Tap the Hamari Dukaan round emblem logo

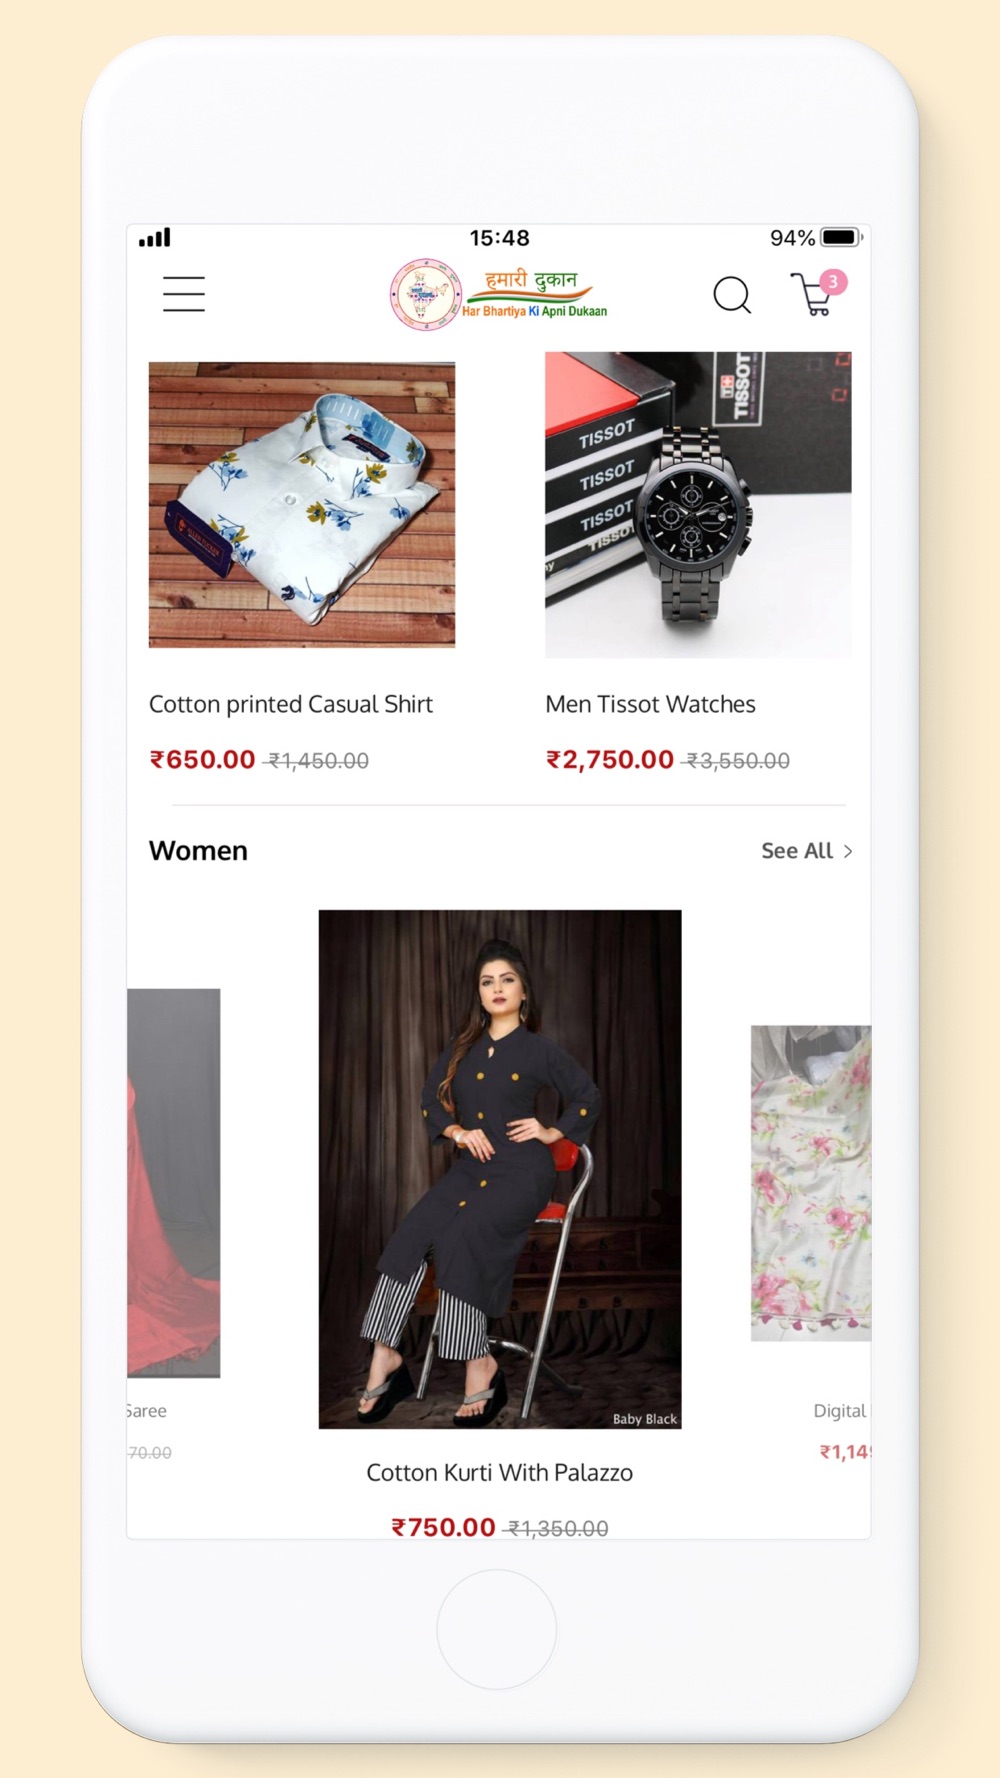pos(425,294)
